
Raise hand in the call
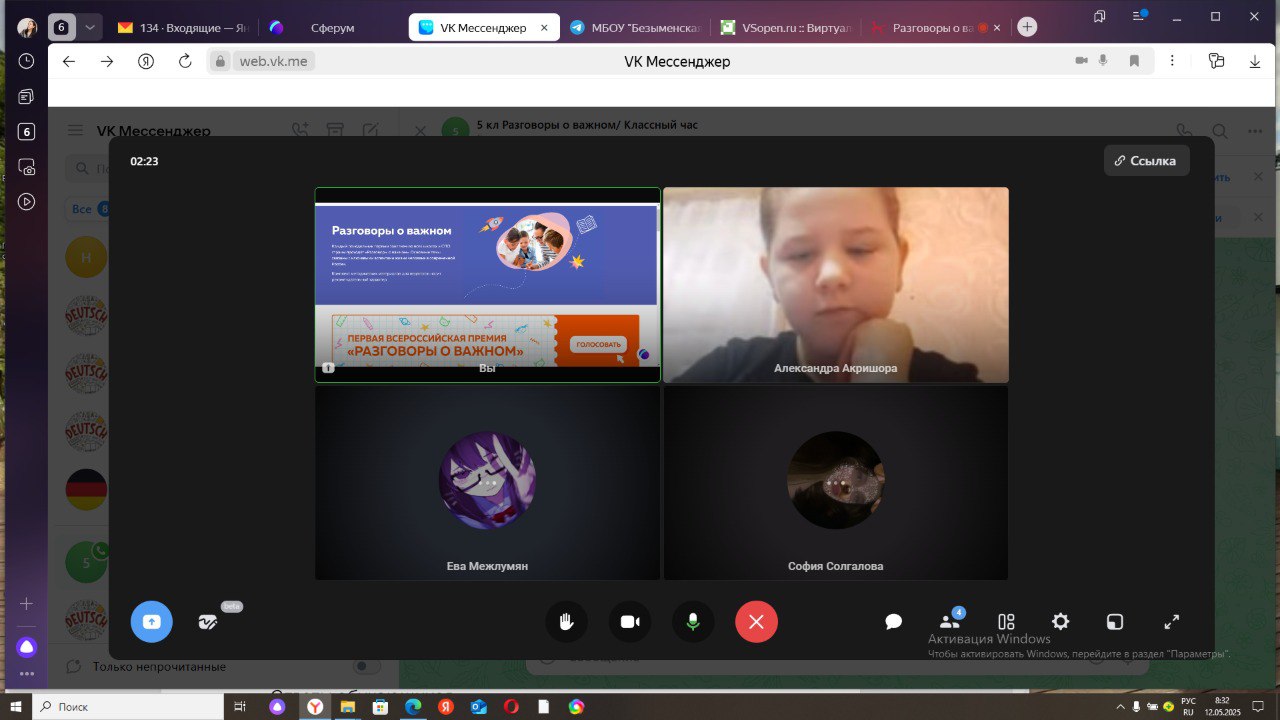566,622
